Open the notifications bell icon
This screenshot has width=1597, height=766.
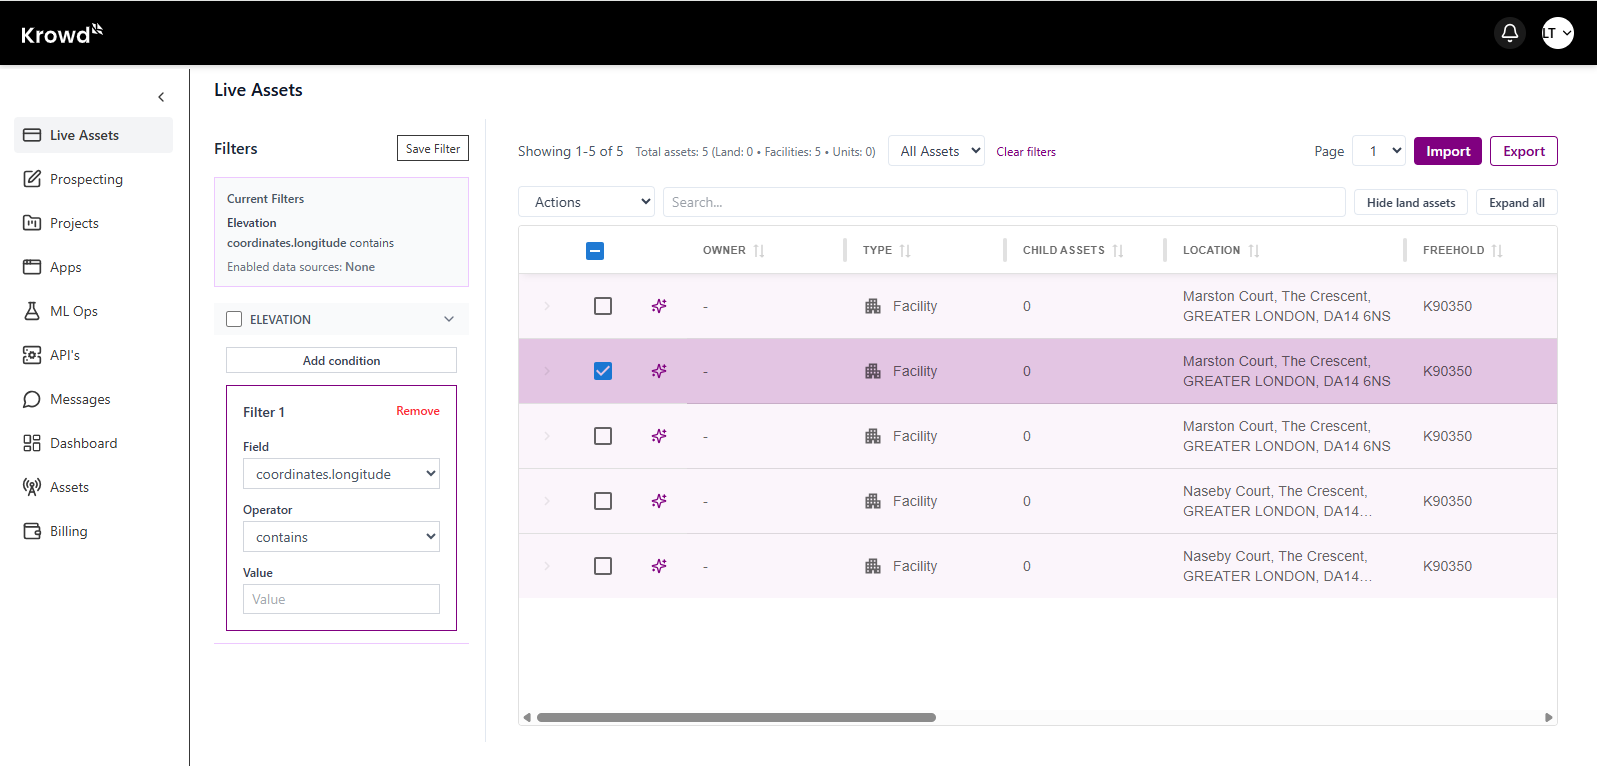coord(1509,33)
